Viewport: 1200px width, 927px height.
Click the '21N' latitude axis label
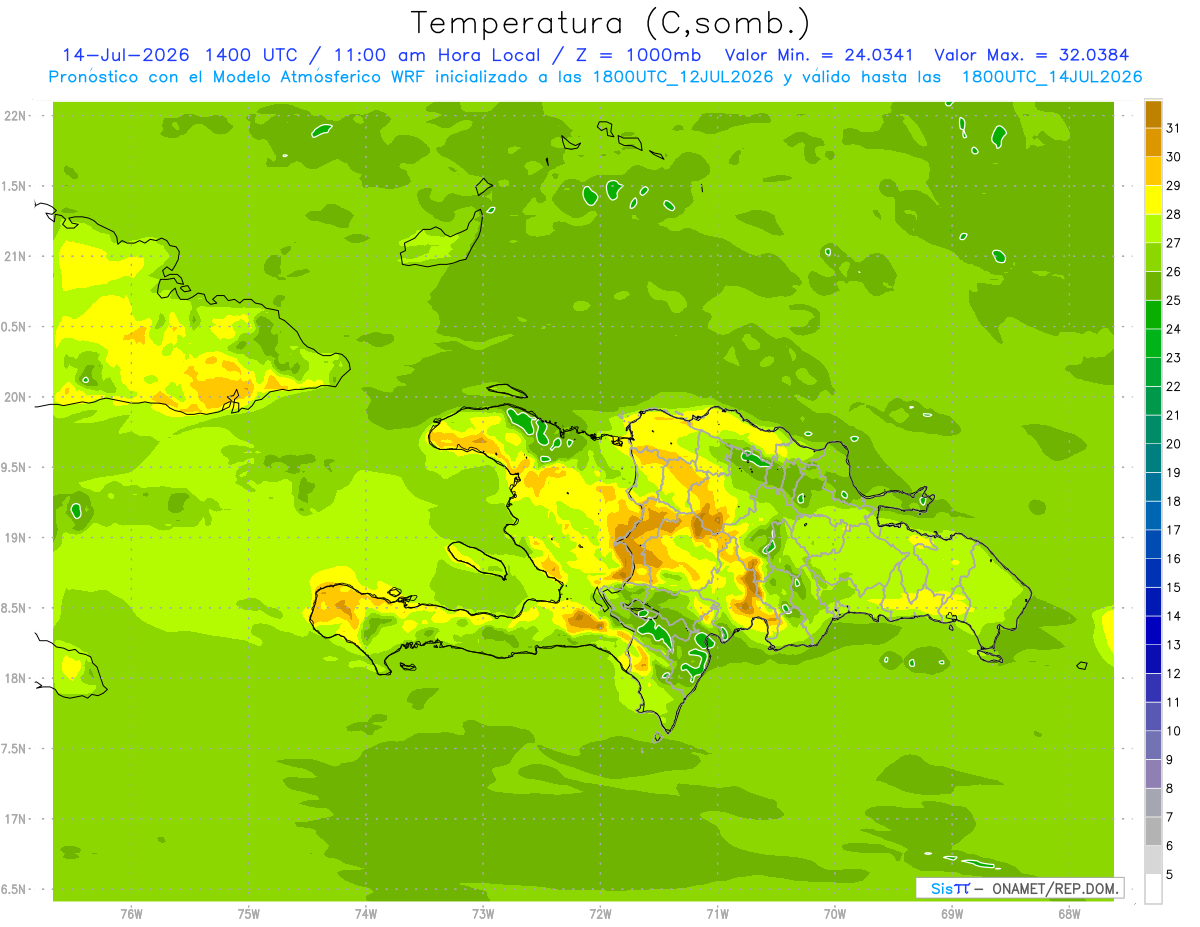(x=16, y=257)
